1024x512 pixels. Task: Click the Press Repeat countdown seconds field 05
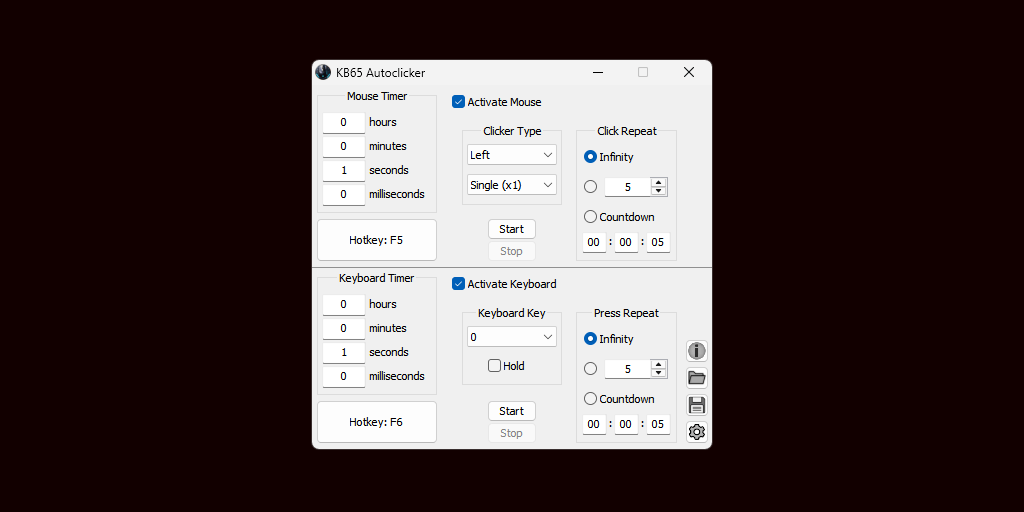click(658, 424)
